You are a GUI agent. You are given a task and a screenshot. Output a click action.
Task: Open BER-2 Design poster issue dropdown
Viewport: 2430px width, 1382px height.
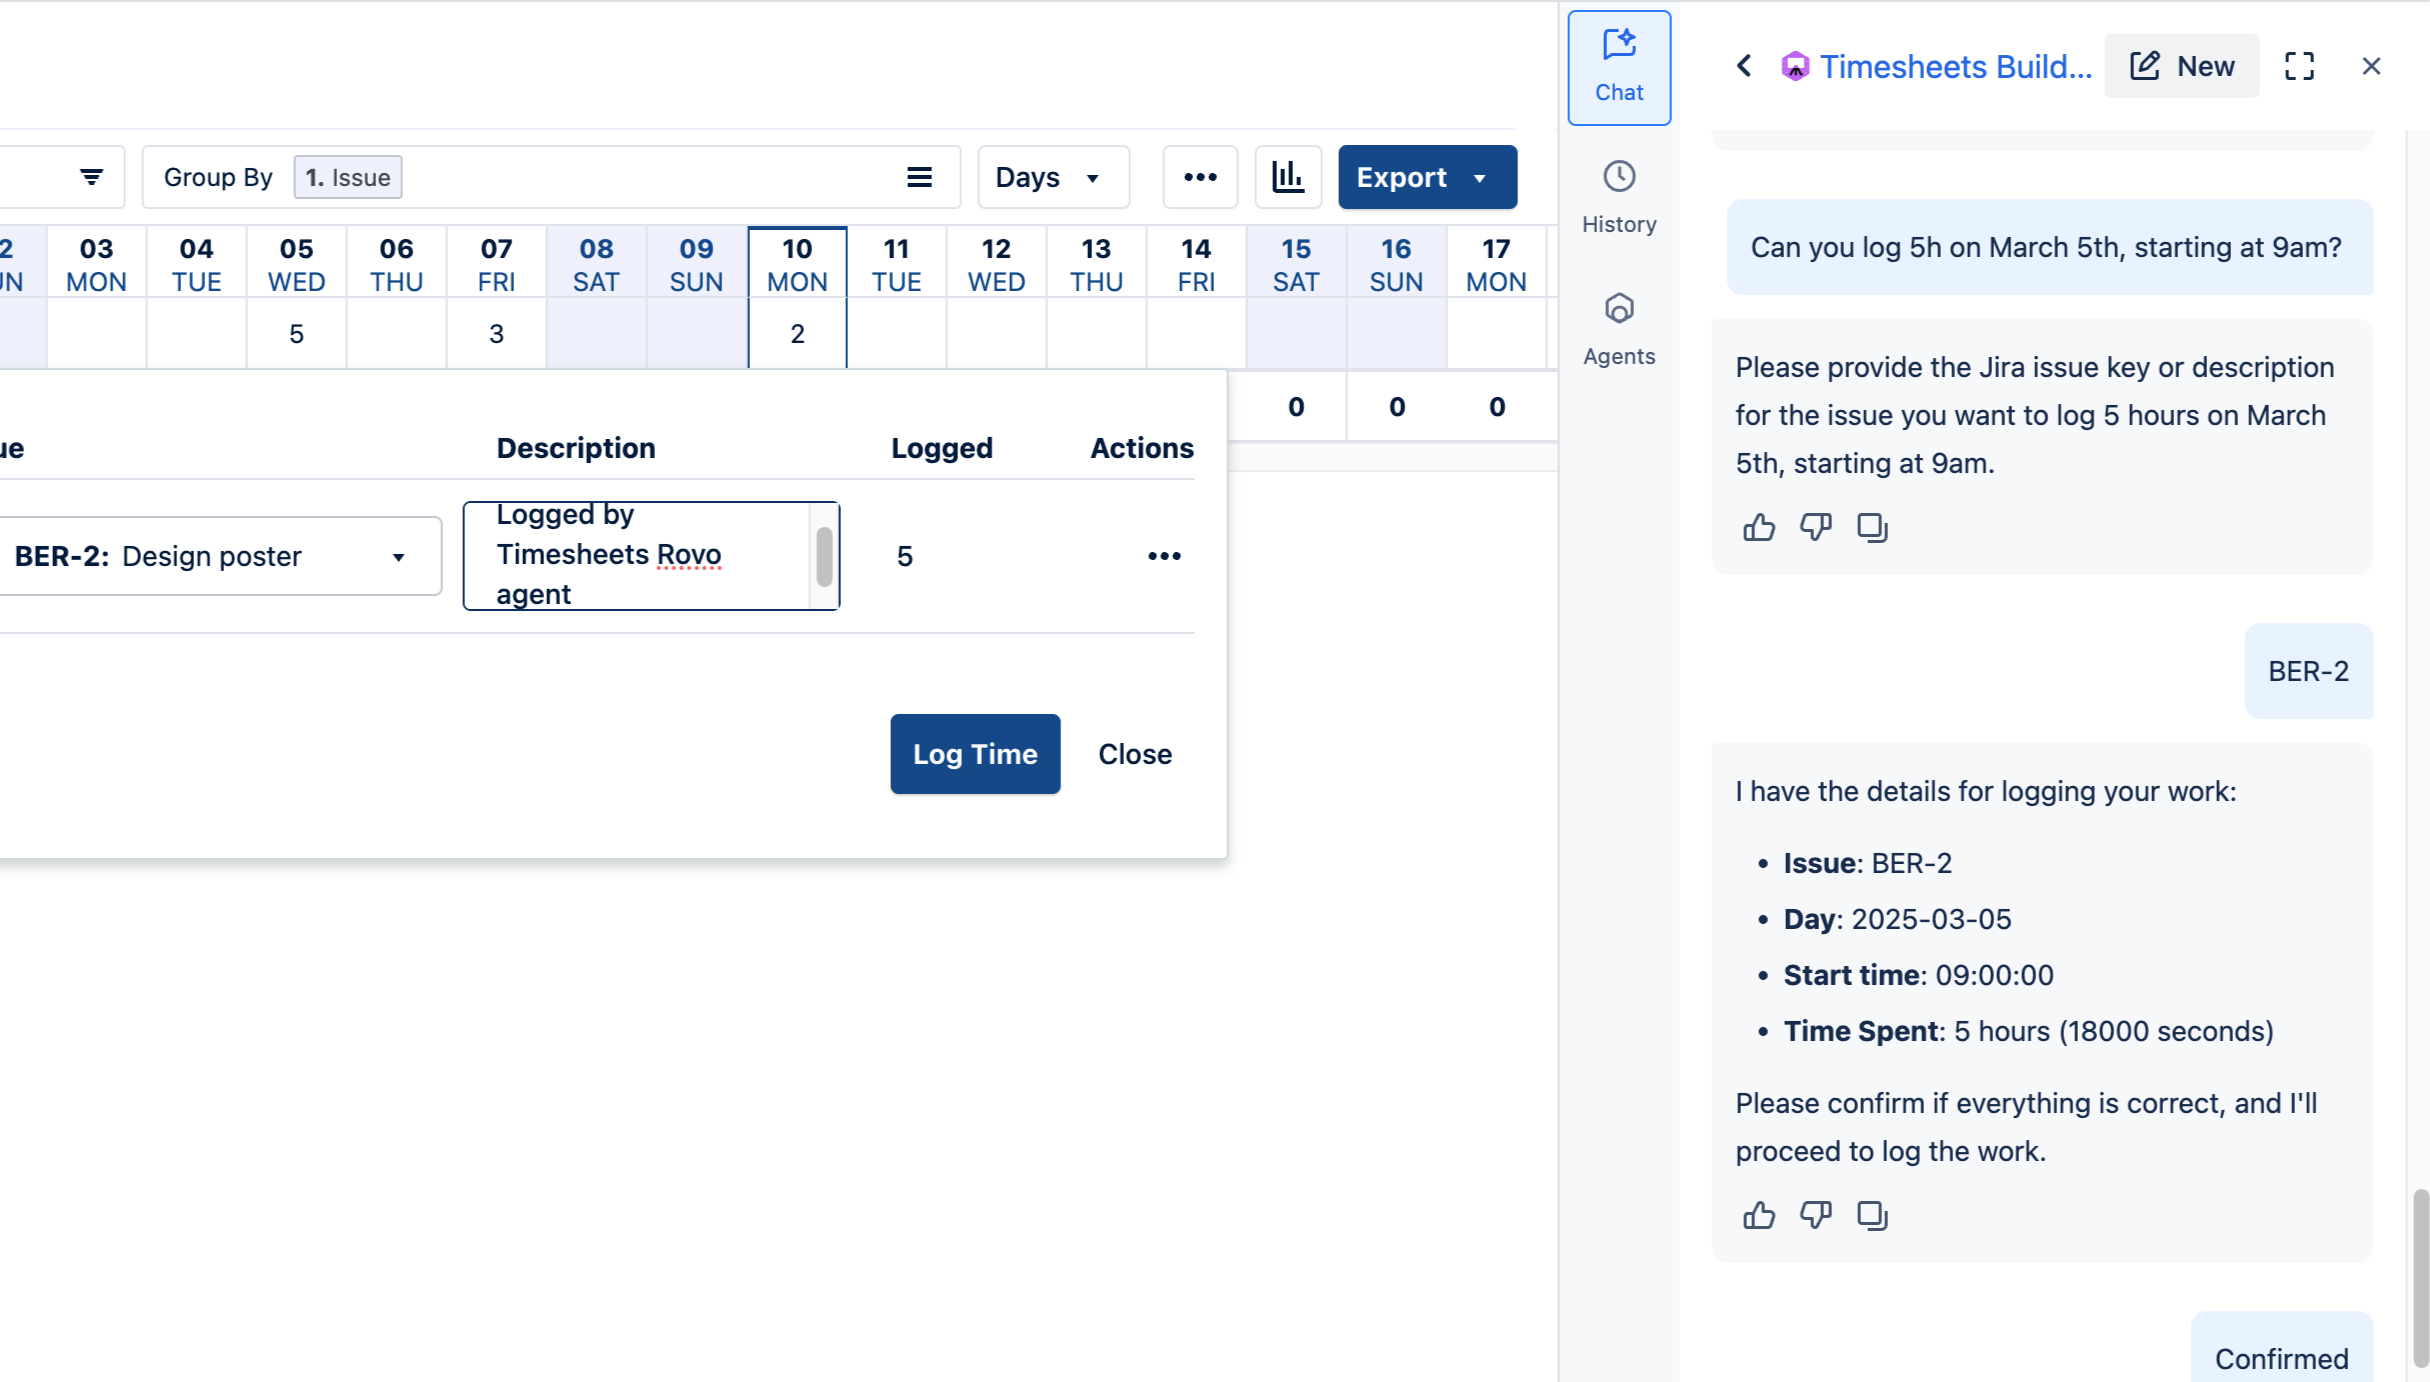click(x=398, y=557)
